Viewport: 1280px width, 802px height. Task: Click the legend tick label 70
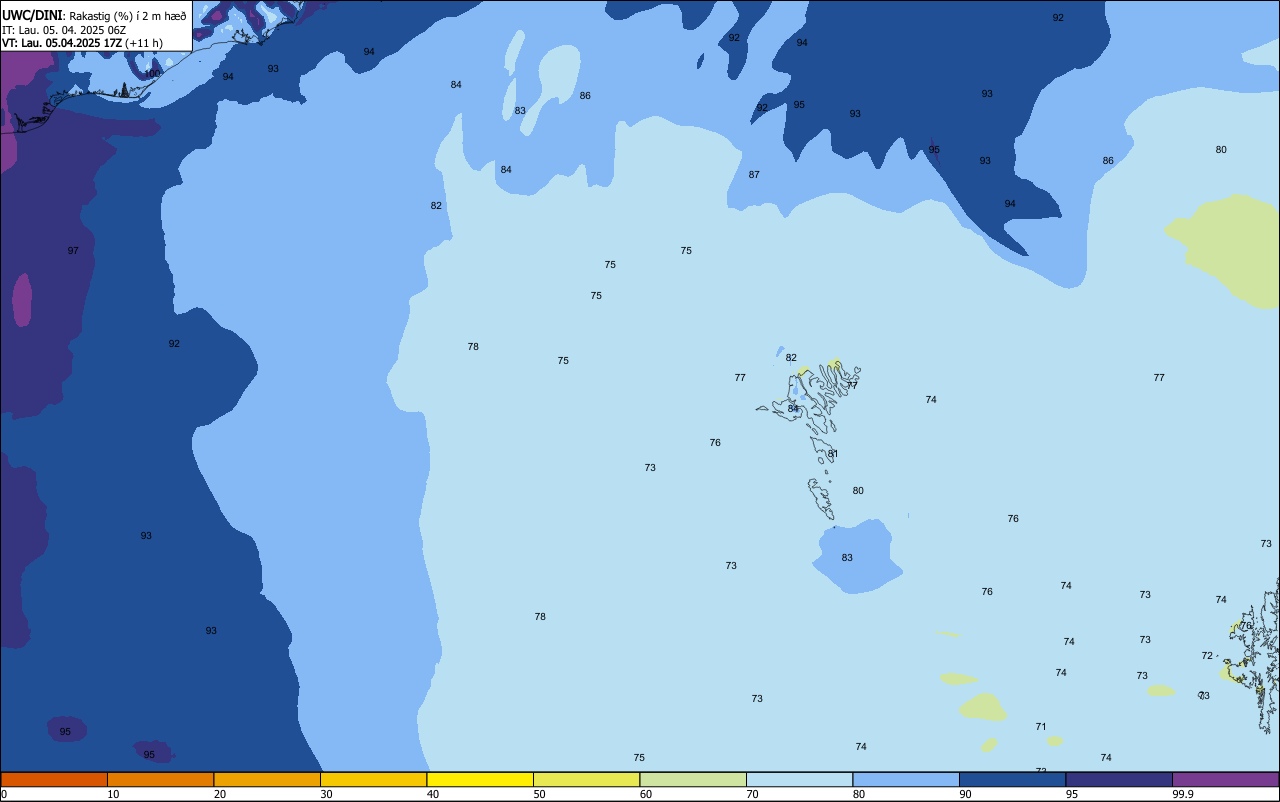[752, 794]
